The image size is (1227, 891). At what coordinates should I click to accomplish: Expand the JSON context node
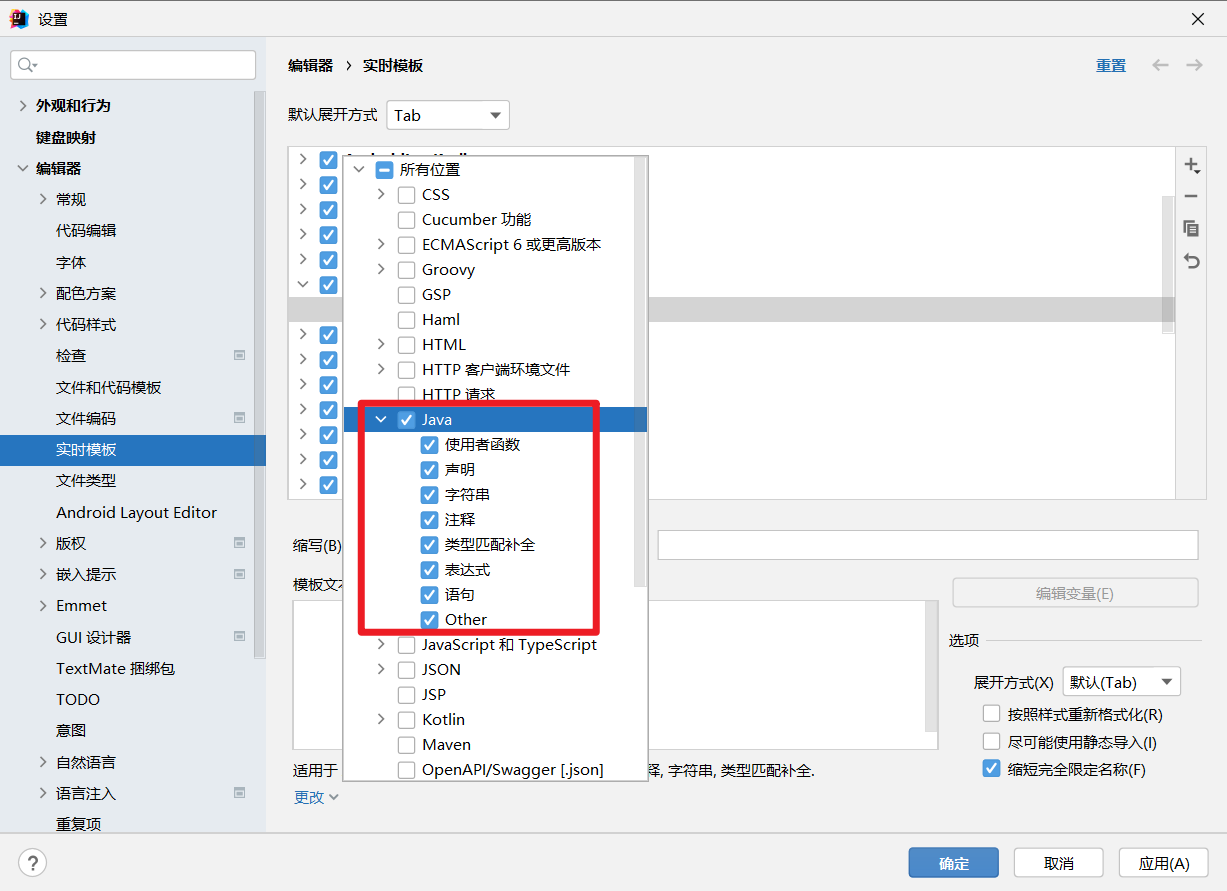click(x=381, y=670)
